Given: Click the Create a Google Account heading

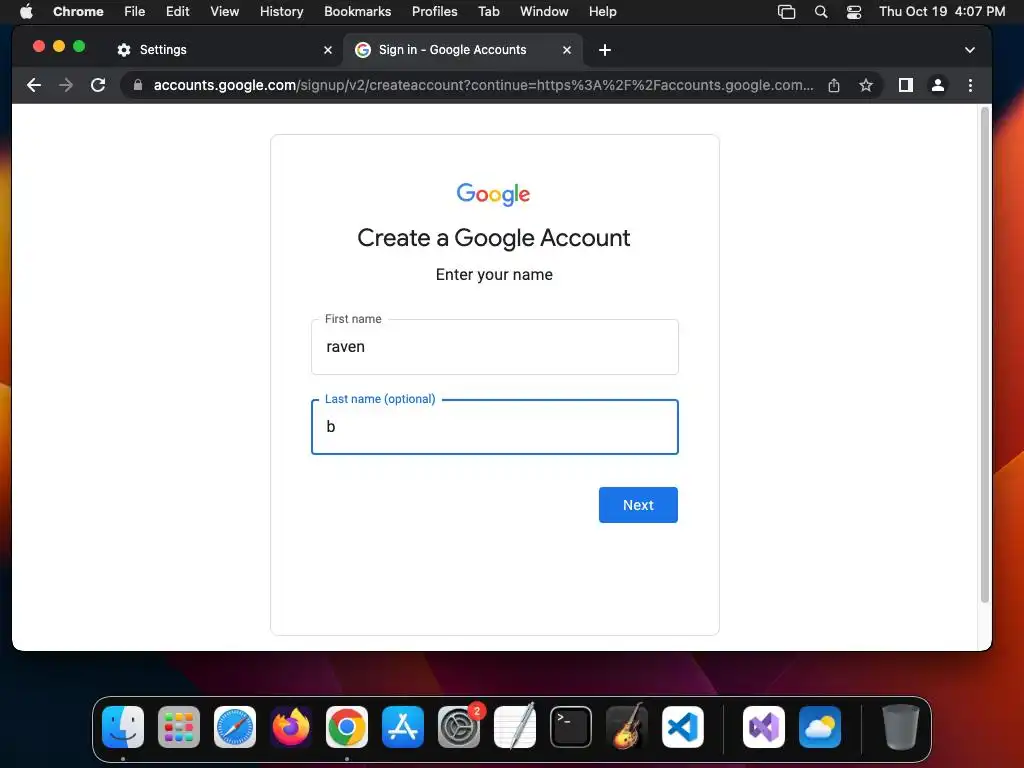Looking at the screenshot, I should [494, 238].
